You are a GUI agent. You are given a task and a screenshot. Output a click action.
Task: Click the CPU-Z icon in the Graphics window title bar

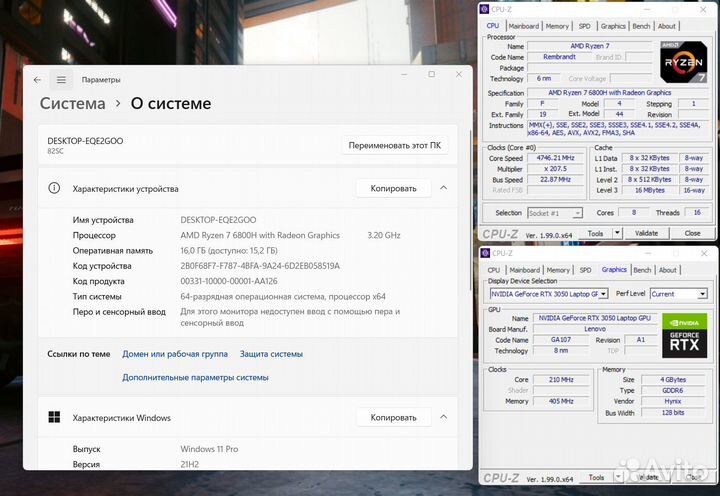(485, 253)
